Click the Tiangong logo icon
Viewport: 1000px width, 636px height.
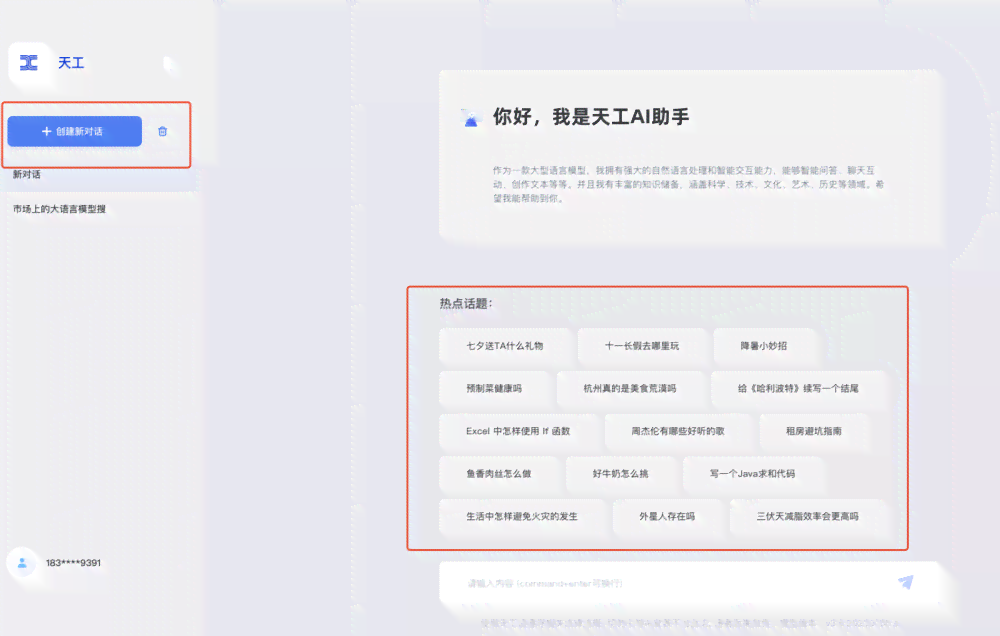tap(29, 63)
